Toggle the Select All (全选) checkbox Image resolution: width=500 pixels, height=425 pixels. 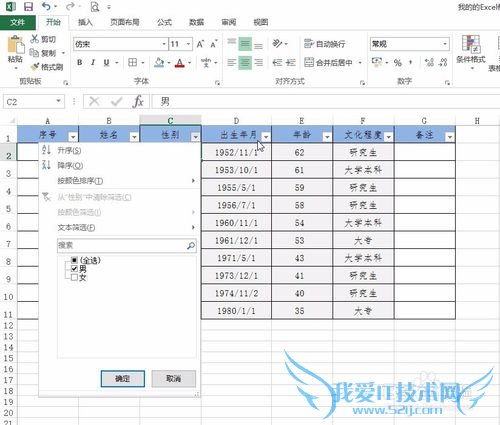pos(74,260)
